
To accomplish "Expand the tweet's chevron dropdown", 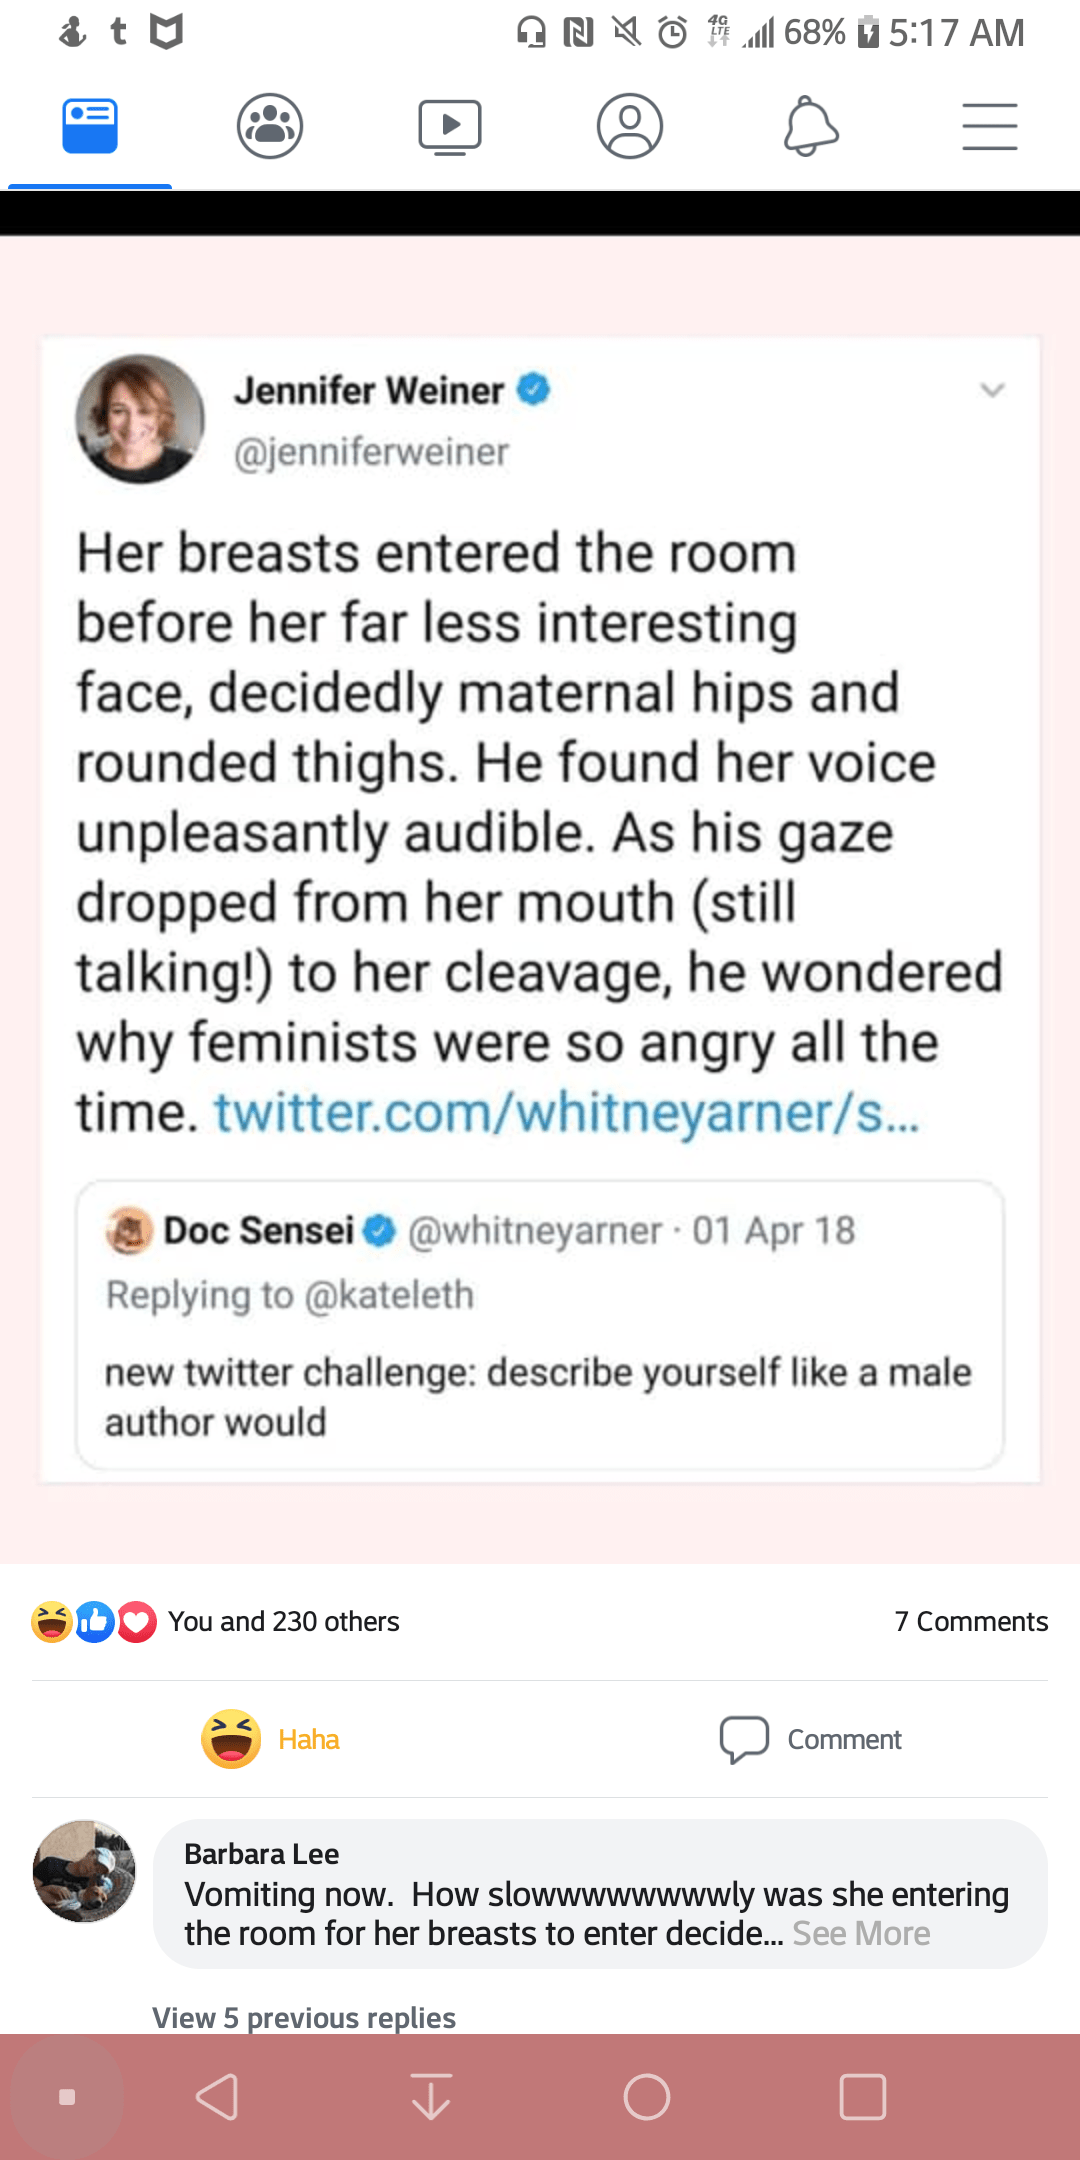I will click(992, 390).
